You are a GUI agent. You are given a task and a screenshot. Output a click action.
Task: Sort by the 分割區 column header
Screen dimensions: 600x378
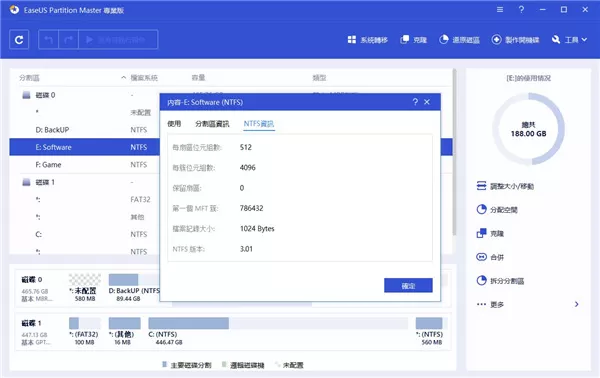pyautogui.click(x=29, y=78)
